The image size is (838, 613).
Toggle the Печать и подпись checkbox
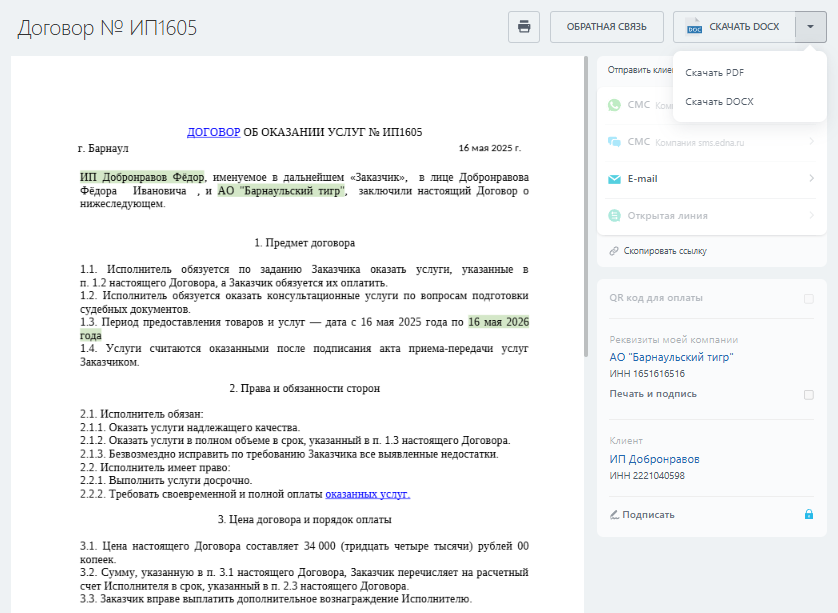coord(808,394)
